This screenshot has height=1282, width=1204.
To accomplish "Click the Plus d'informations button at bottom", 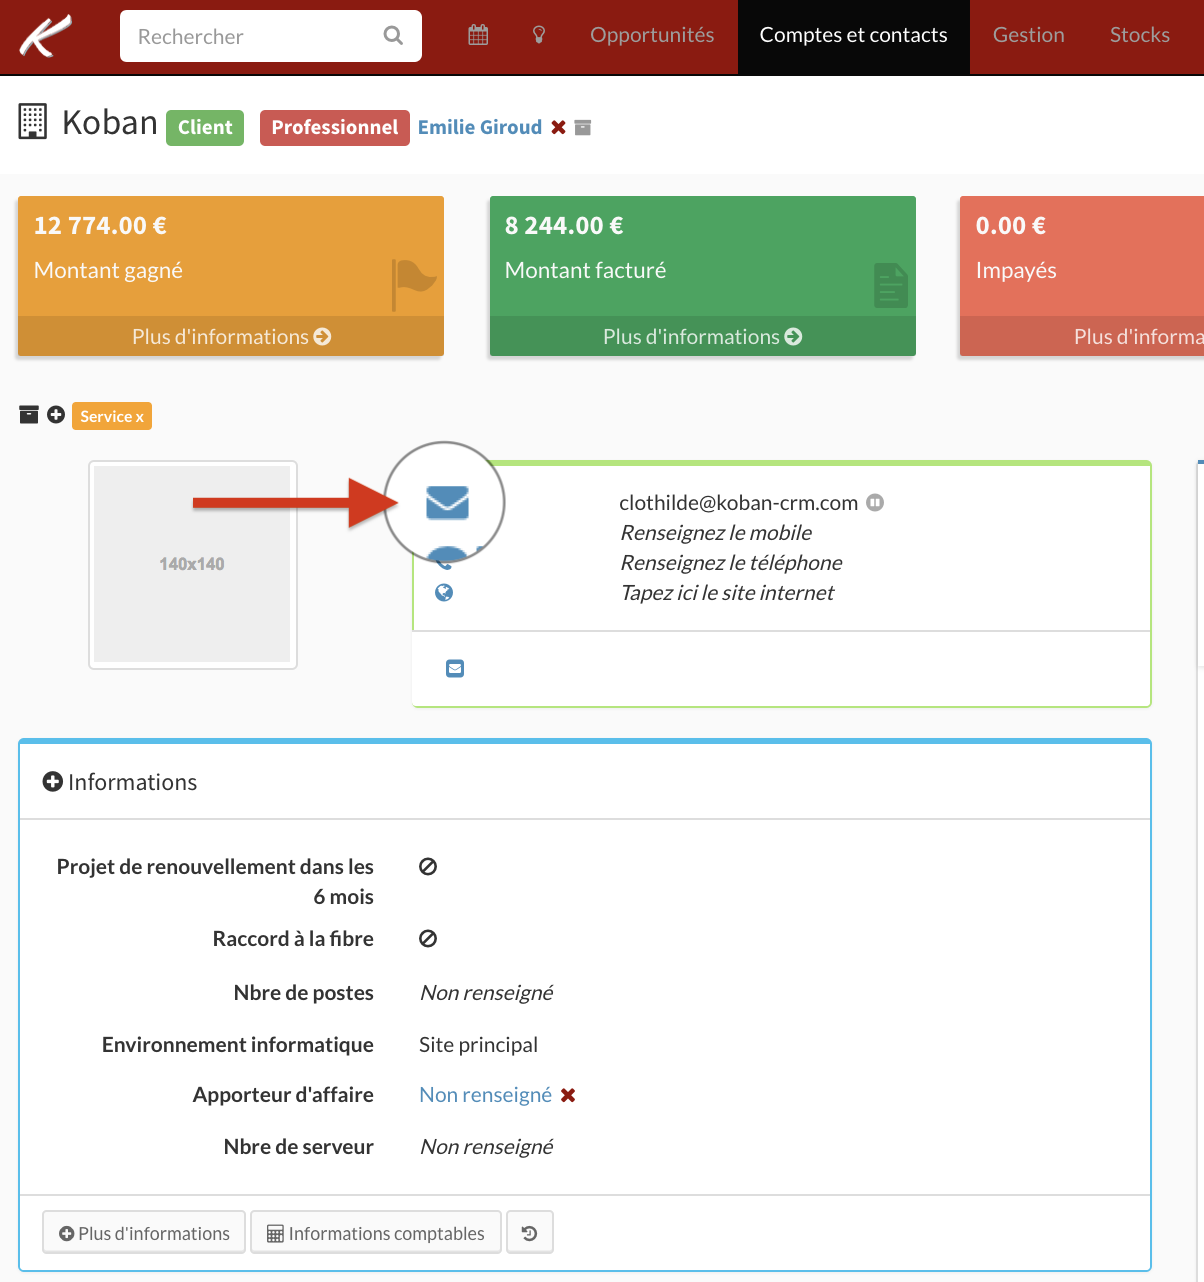I will 144,1233.
